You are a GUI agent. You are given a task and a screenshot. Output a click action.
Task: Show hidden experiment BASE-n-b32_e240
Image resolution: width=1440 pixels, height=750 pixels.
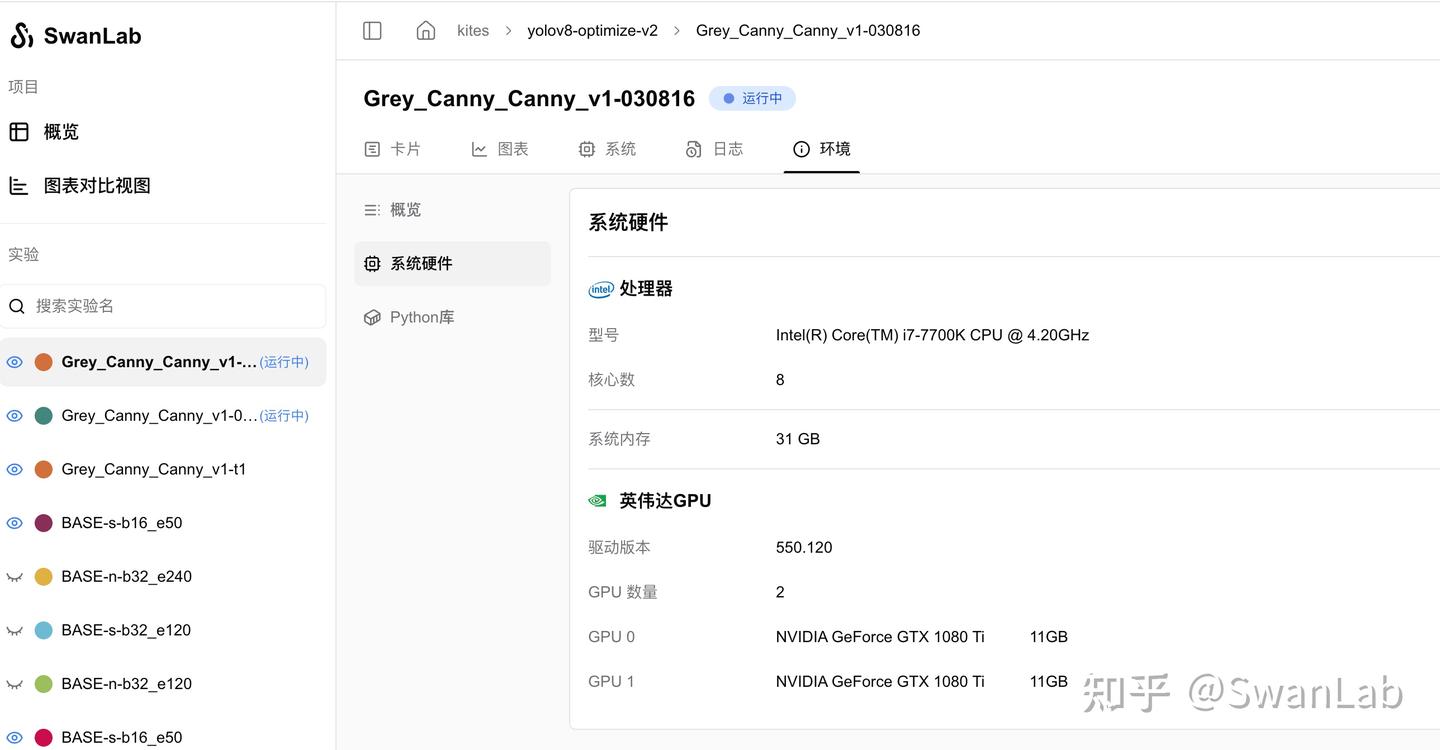[x=15, y=577]
